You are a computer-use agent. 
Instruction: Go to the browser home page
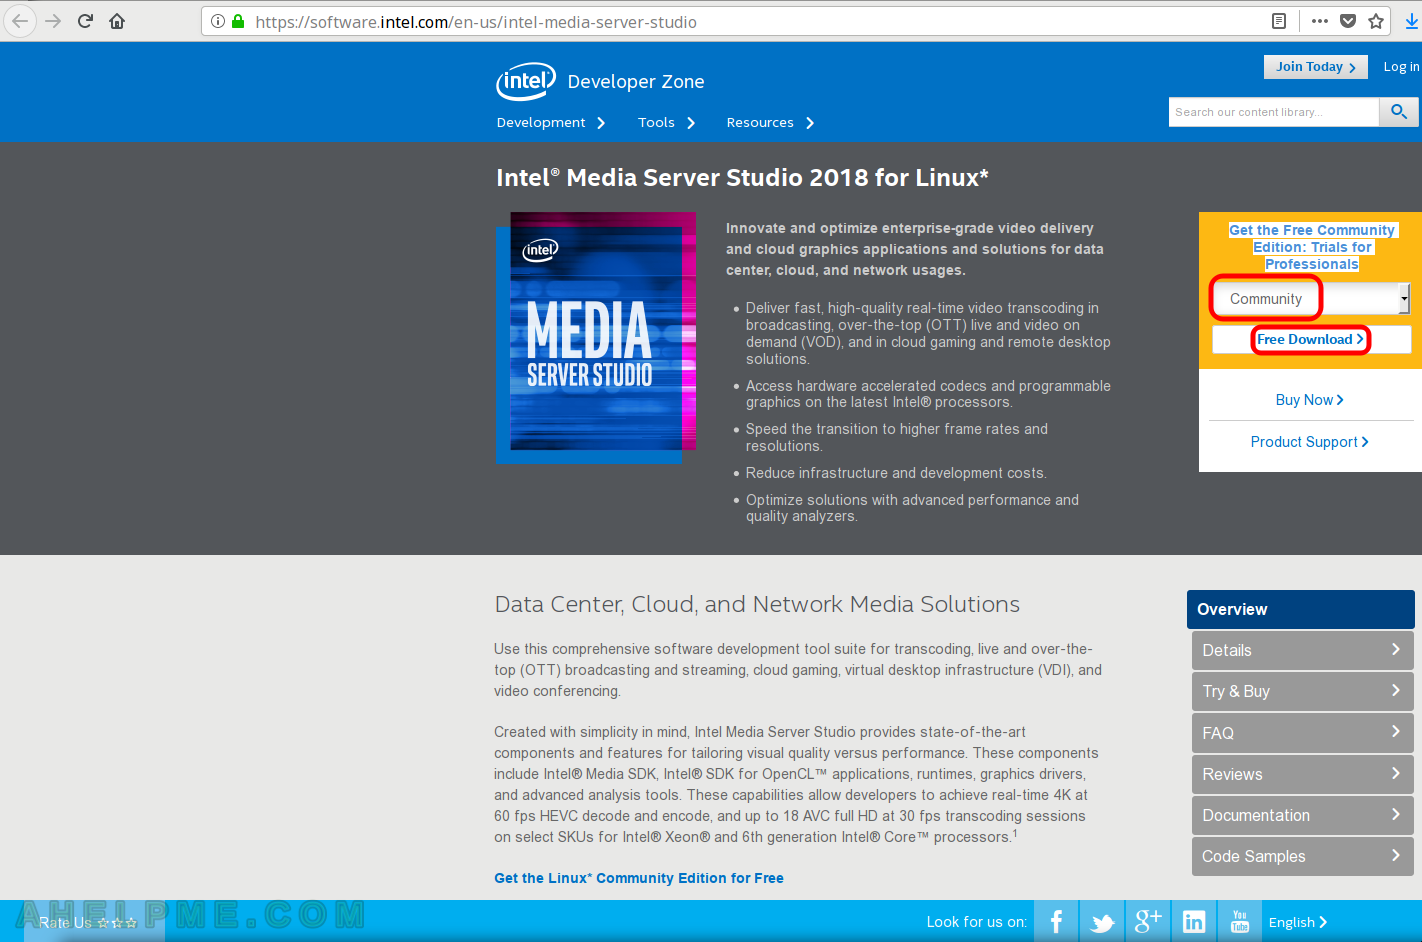pos(117,21)
